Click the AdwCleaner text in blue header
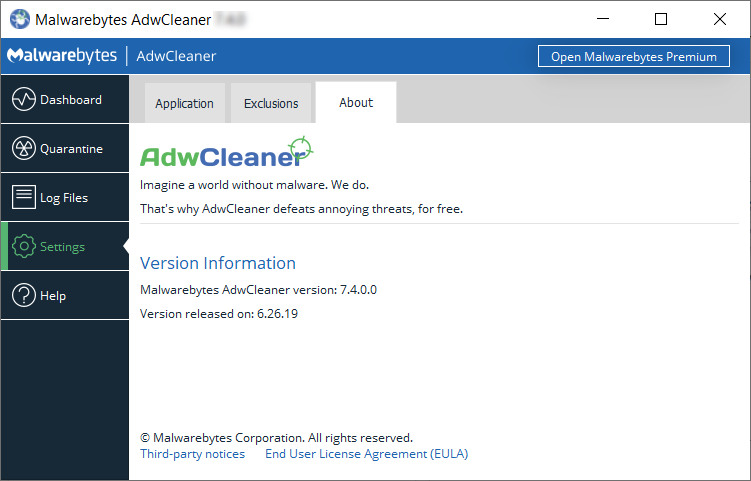 [x=176, y=56]
